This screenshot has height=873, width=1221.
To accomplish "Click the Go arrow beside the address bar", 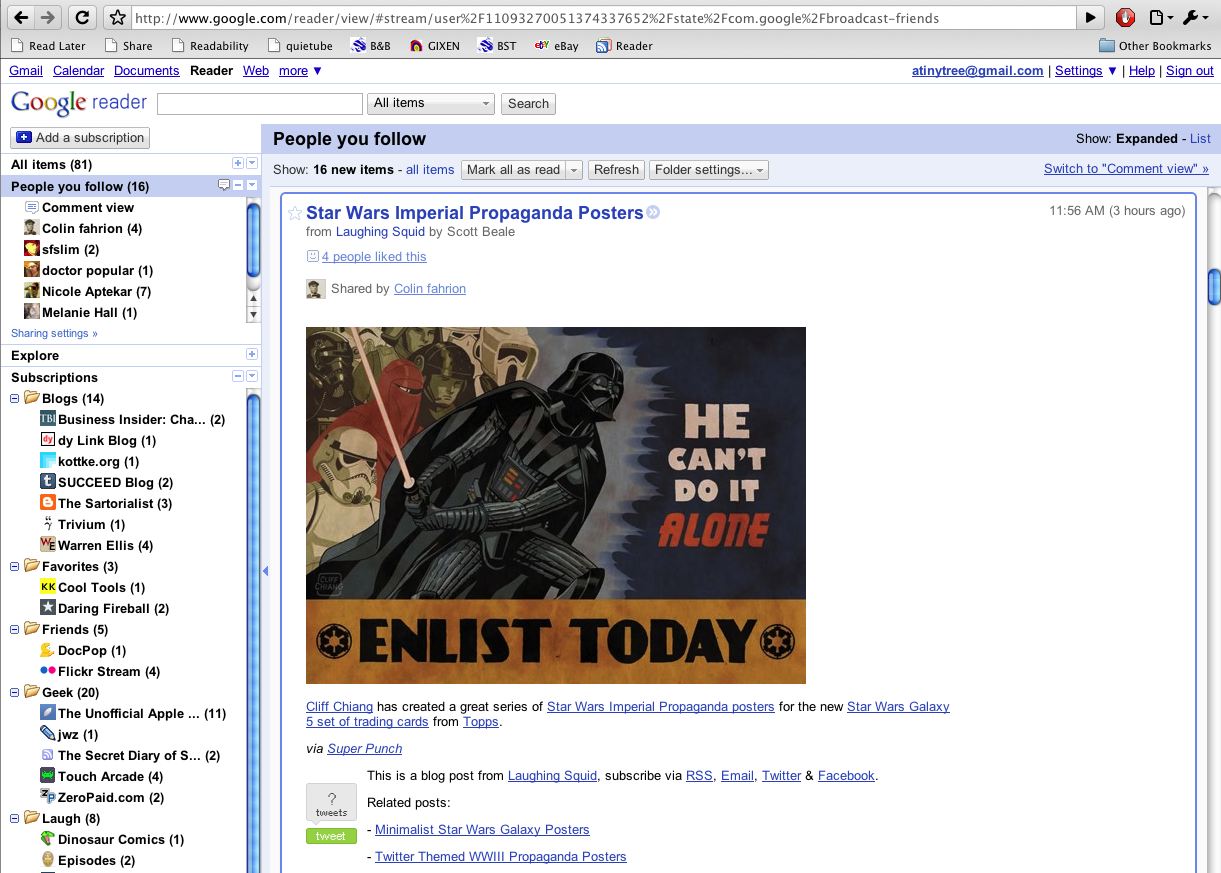I will [x=1090, y=17].
